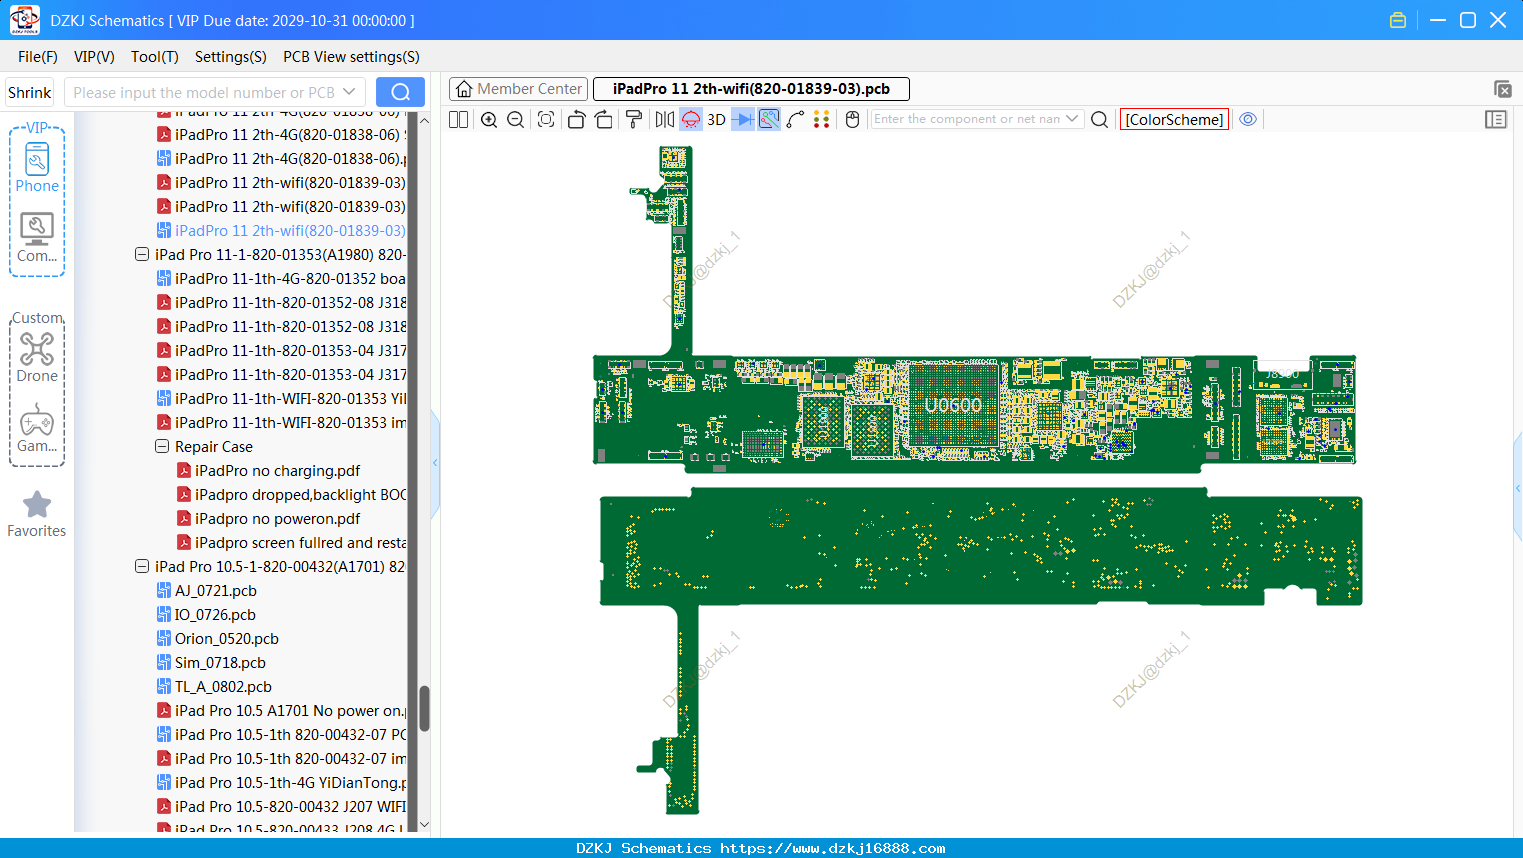The width and height of the screenshot is (1523, 858).
Task: Open PCB View settings(S) menu
Action: (351, 57)
